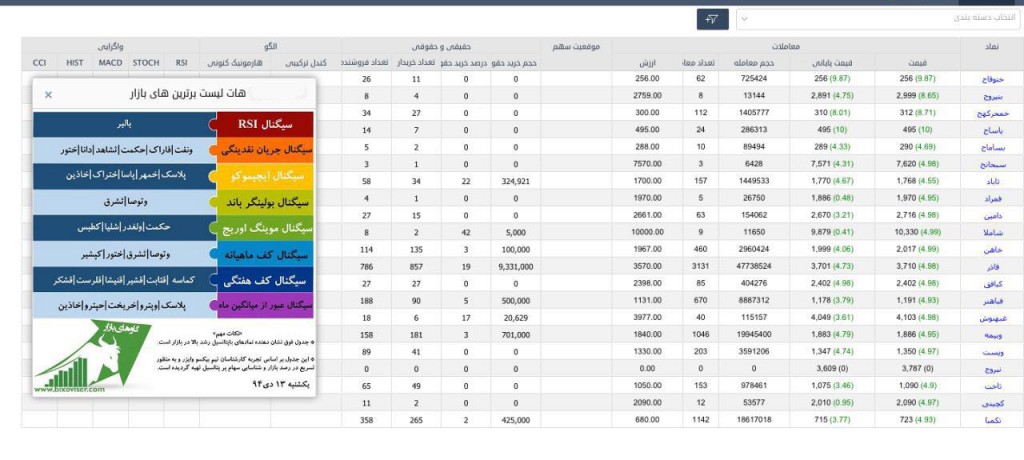Sort by the قیمت پایانی column header

point(832,63)
